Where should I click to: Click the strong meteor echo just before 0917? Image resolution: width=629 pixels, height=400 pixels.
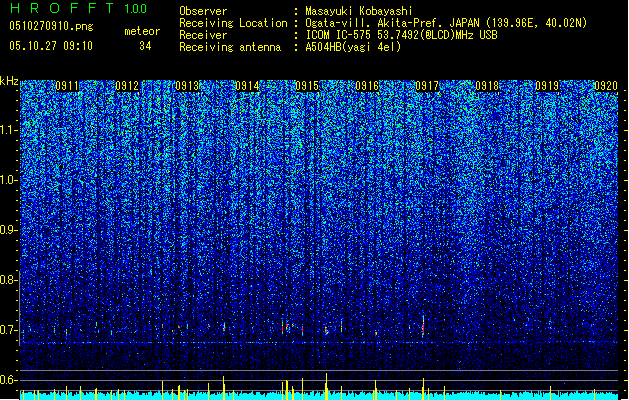pos(423,326)
